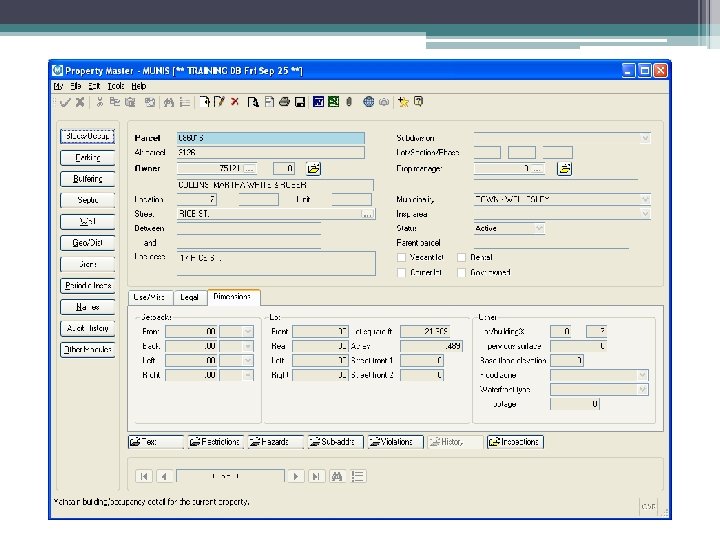The width and height of the screenshot is (720, 540).
Task: Click the green checkmark Accept toolbar icon
Action: pos(64,102)
